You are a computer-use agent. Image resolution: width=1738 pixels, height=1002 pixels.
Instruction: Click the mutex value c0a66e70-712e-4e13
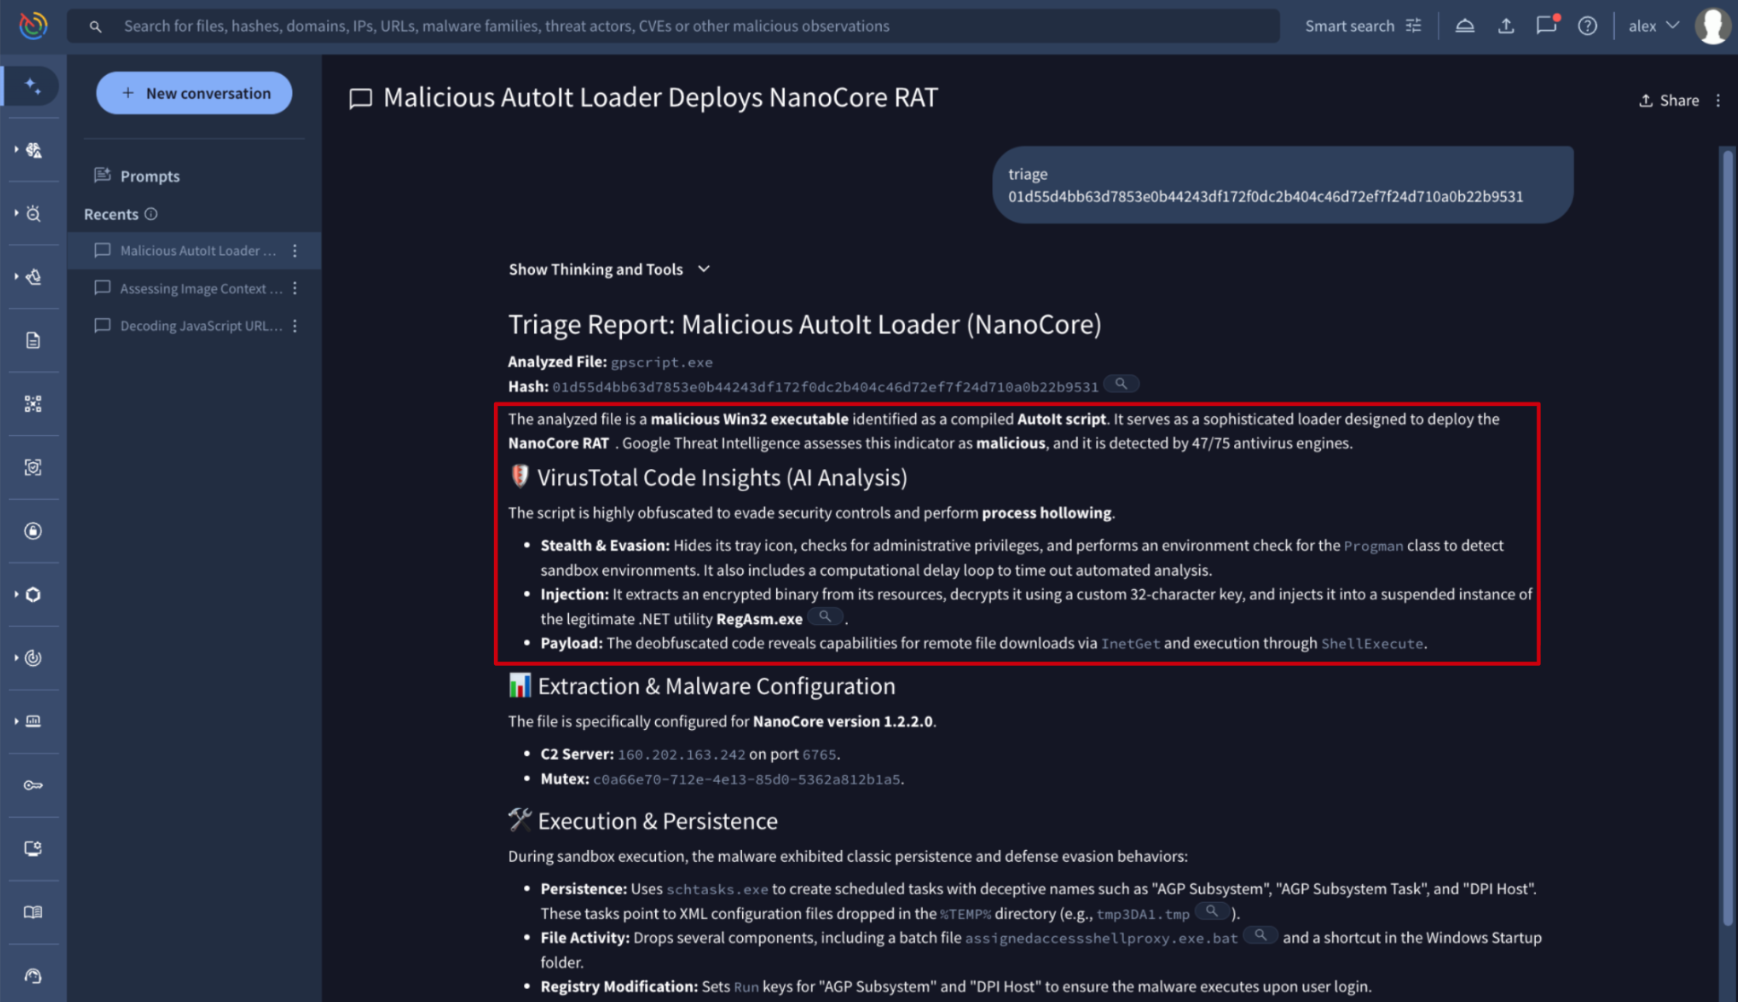click(746, 779)
